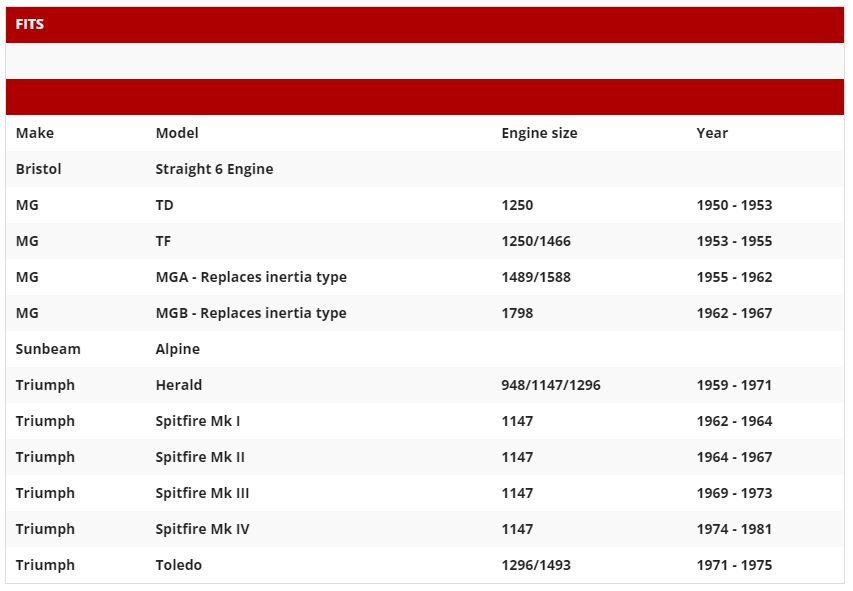Click the Bristol make cell
853x591 pixels.
(x=39, y=169)
